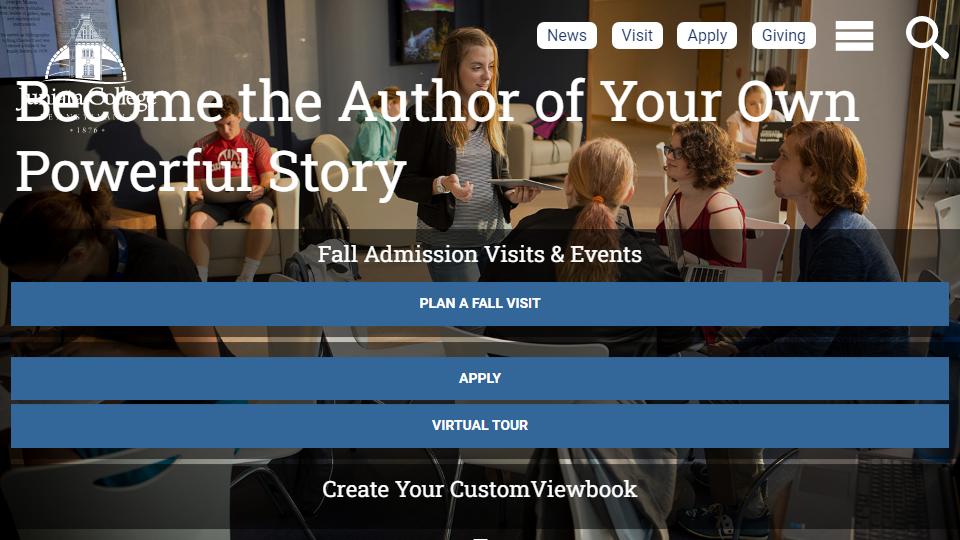Image resolution: width=960 pixels, height=540 pixels.
Task: Open the News page
Action: [567, 36]
